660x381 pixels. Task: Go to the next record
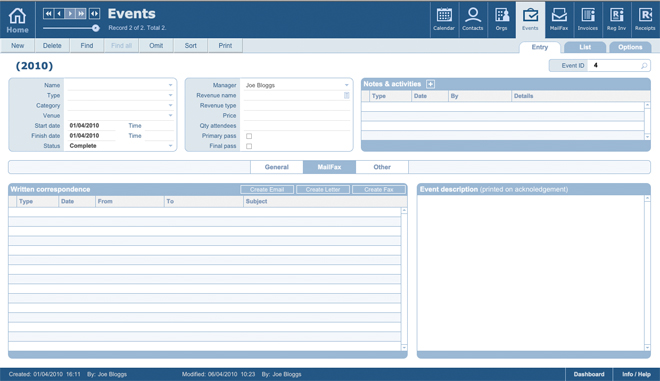pos(70,13)
